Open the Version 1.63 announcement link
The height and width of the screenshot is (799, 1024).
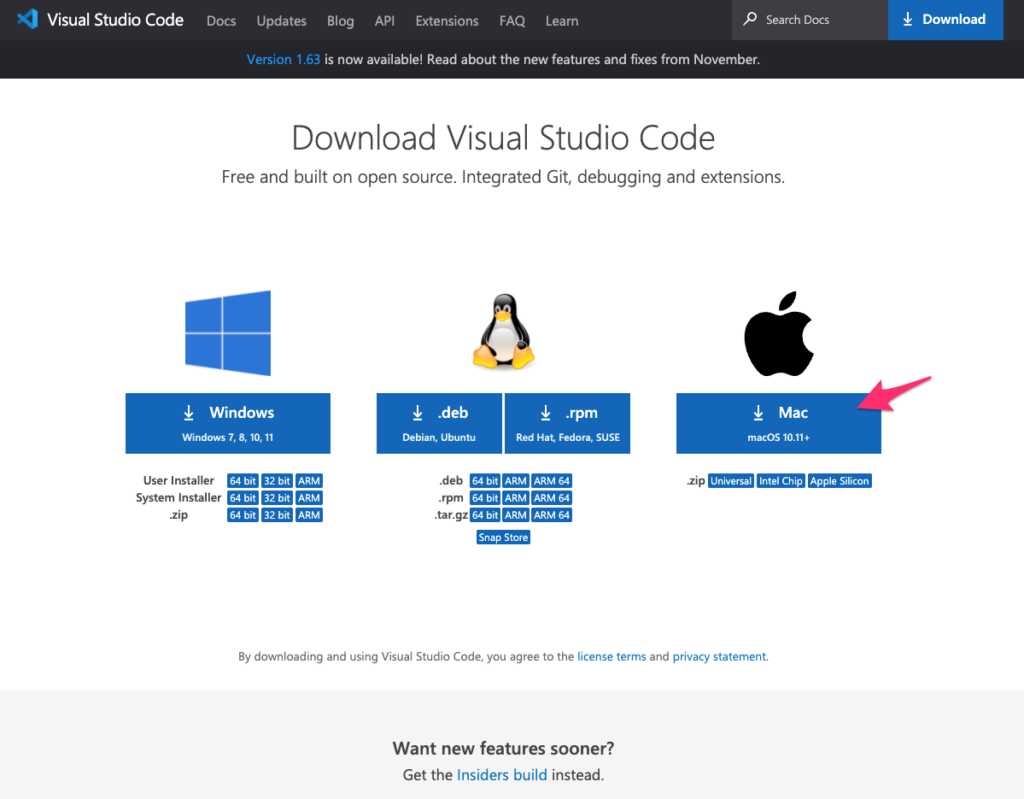(283, 59)
